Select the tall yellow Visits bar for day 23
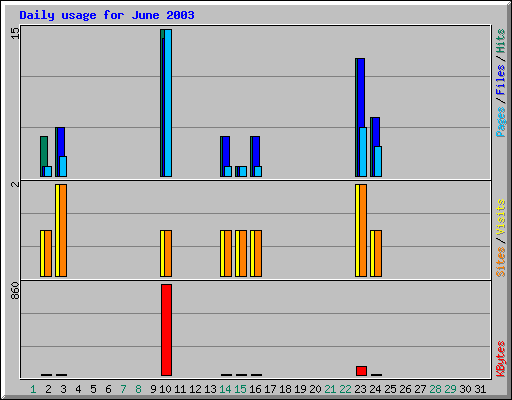 [357, 230]
